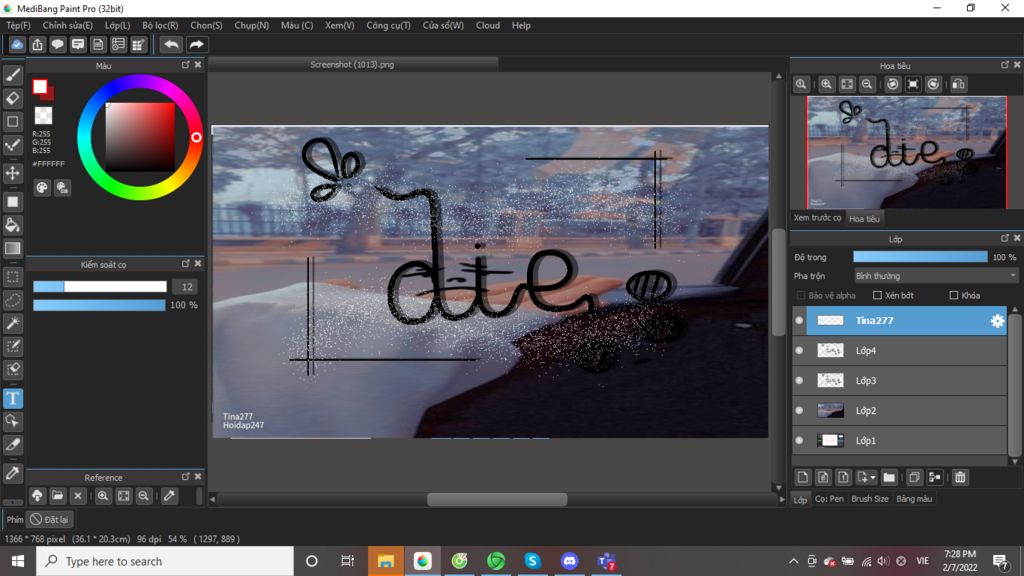
Task: Select the Eraser tool in the left toolbar
Action: click(x=13, y=99)
